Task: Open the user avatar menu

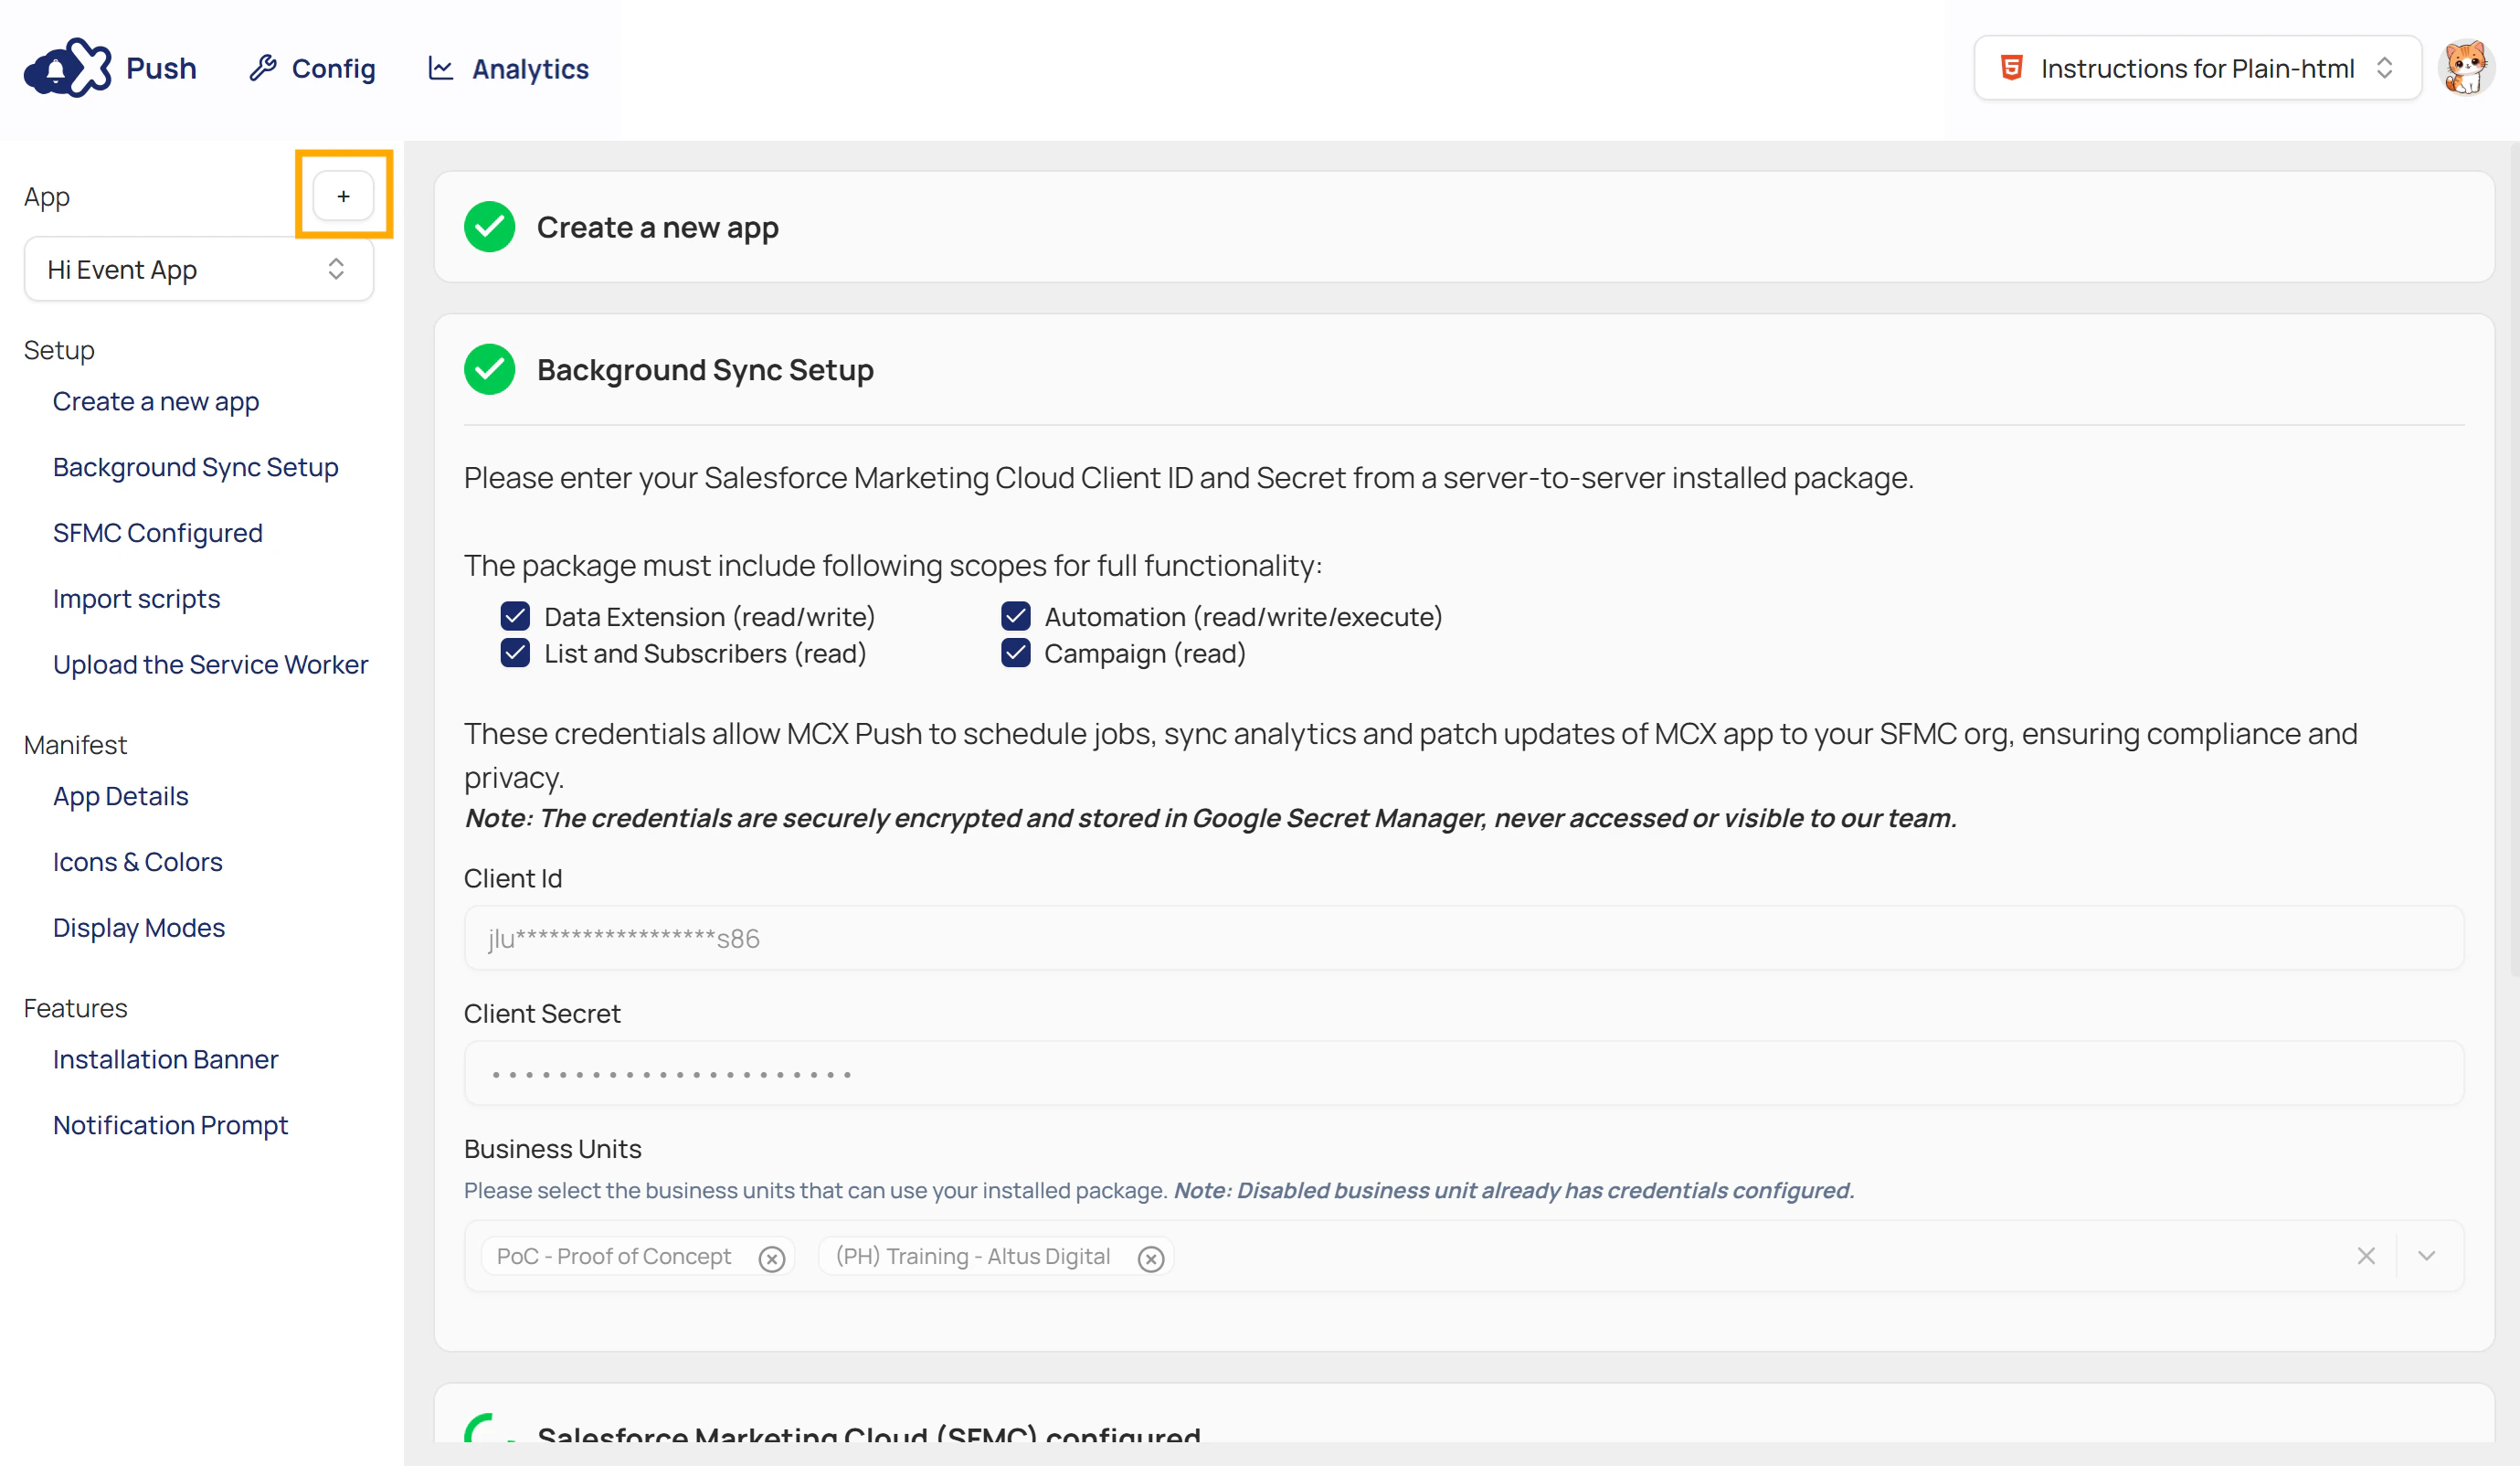Action: [2466, 68]
